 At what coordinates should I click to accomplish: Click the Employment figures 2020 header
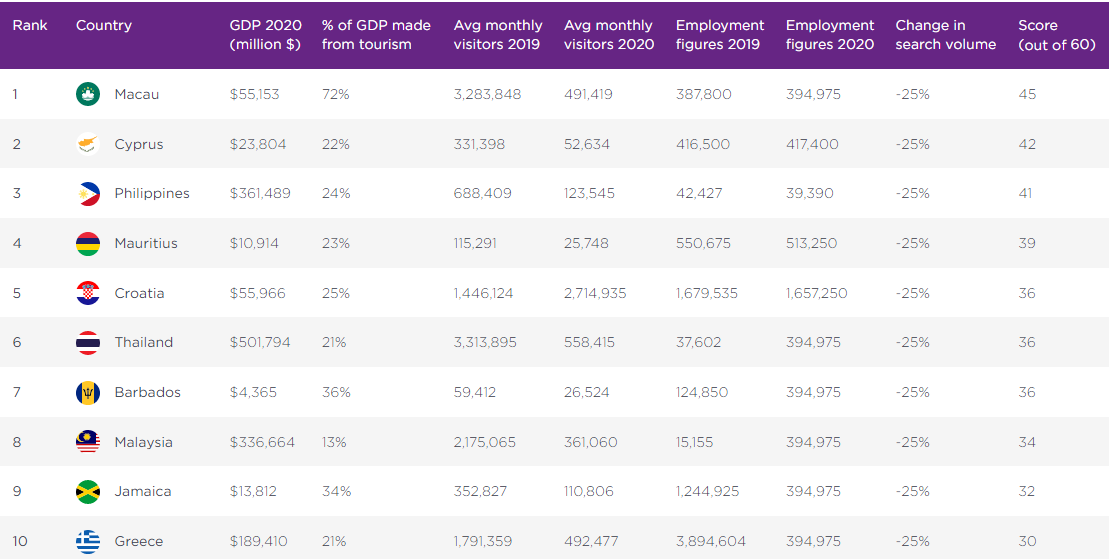[x=830, y=34]
